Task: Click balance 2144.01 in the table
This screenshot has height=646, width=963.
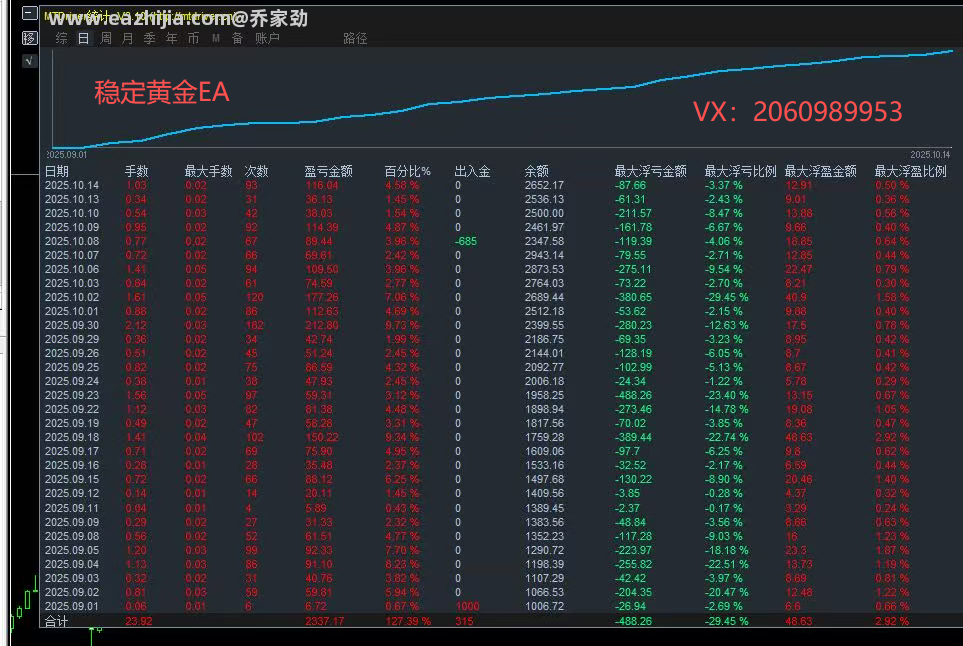Action: coord(544,354)
